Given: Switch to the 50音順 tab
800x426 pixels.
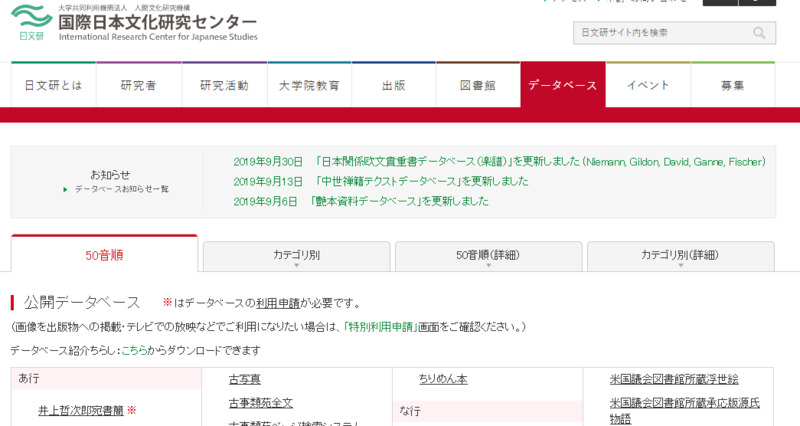Looking at the screenshot, I should click(x=104, y=255).
